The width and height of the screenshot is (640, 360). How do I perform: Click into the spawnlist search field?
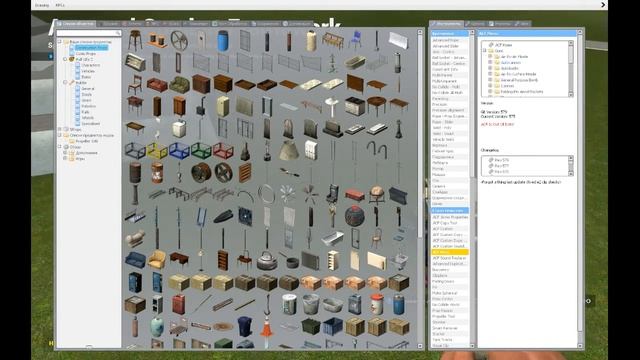(89, 33)
